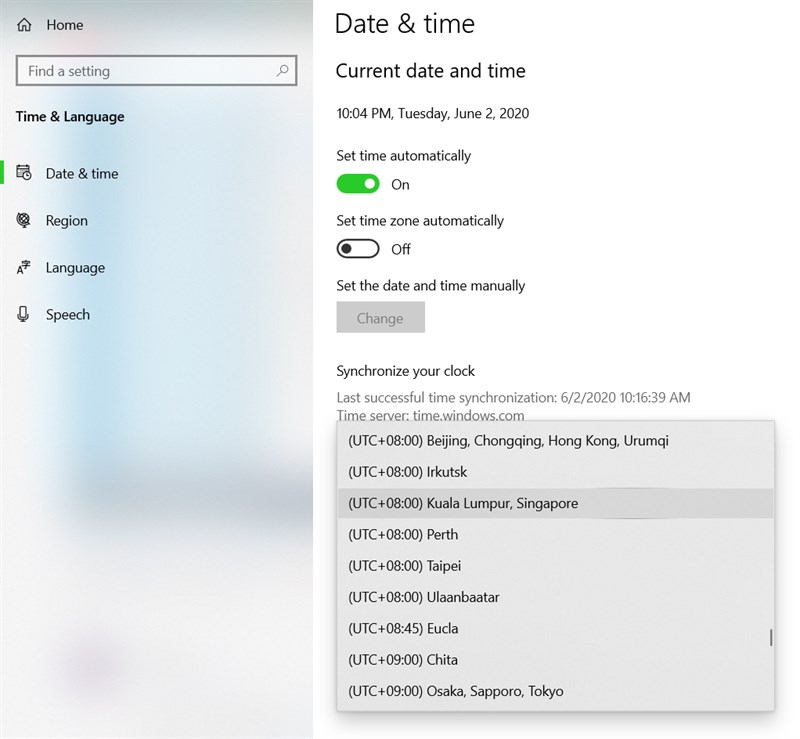Choose Osaka, Sapporo, Tokyo time zone
This screenshot has width=800, height=739.
click(555, 691)
